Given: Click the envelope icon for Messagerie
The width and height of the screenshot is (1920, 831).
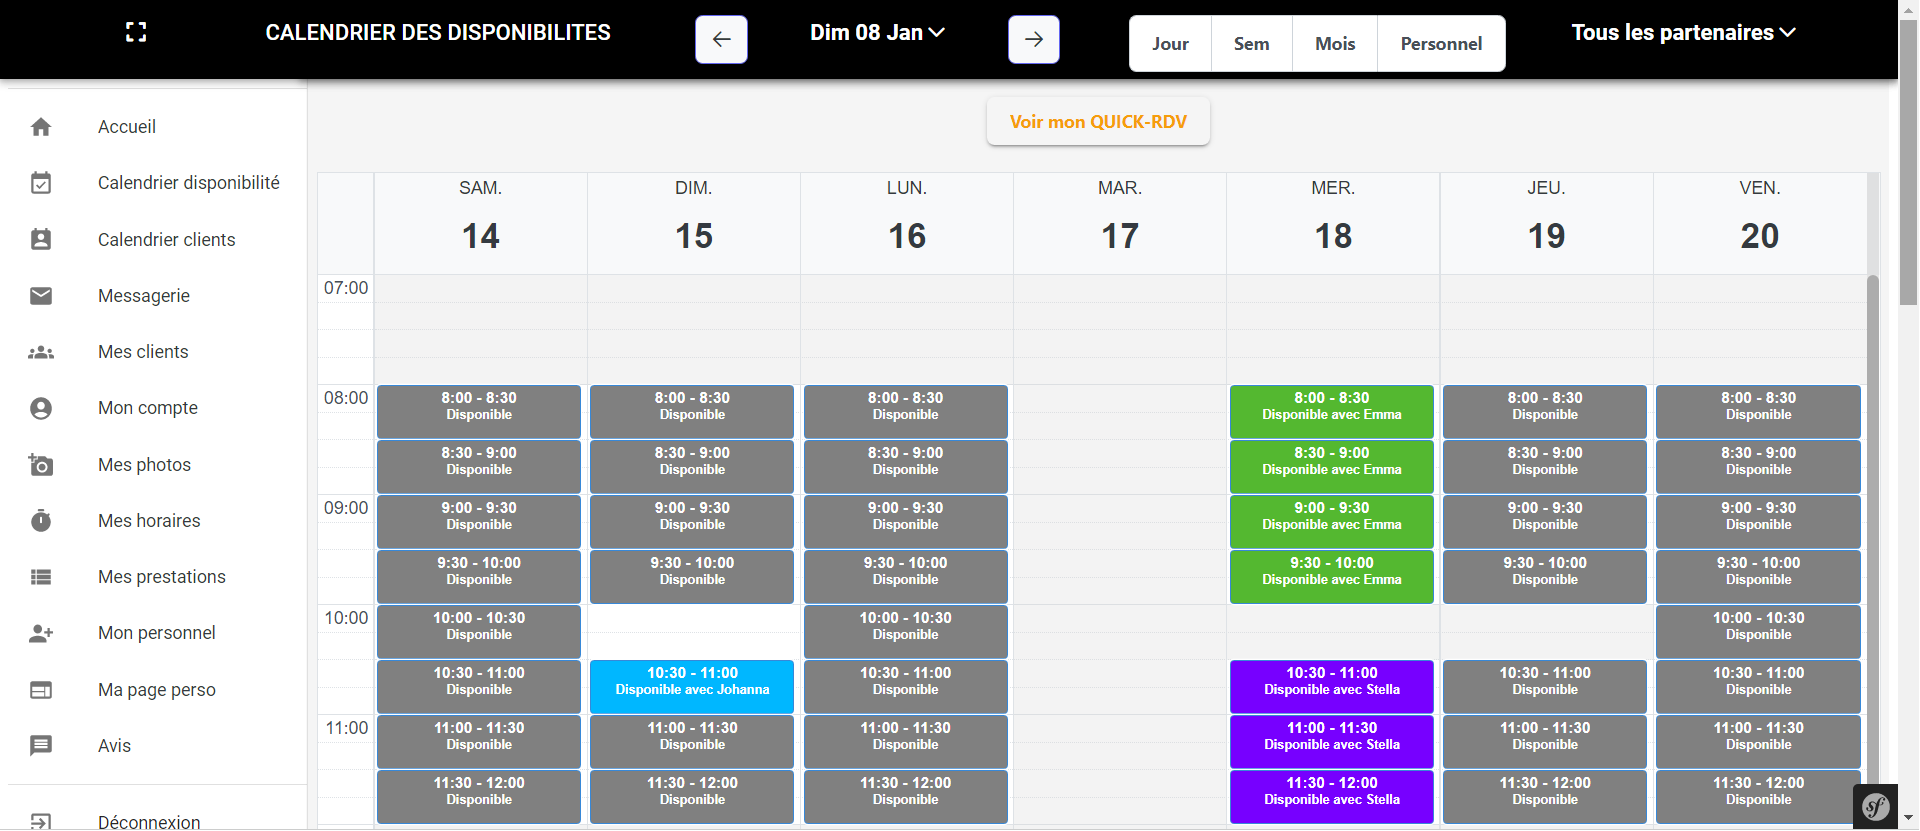Looking at the screenshot, I should pyautogui.click(x=41, y=296).
